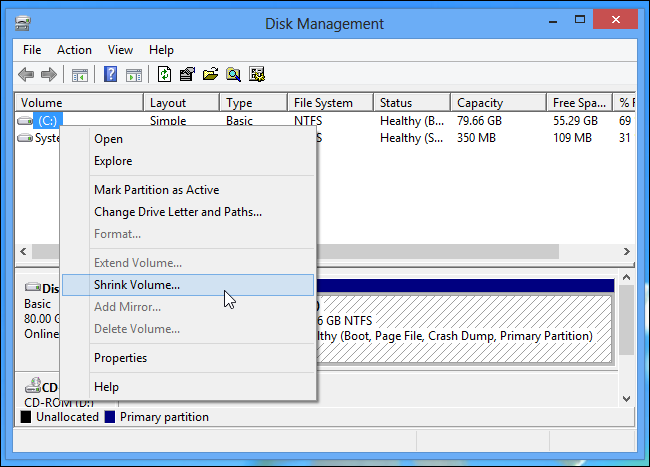
Task: Choose Change Drive Letter and Paths...
Action: (x=177, y=212)
